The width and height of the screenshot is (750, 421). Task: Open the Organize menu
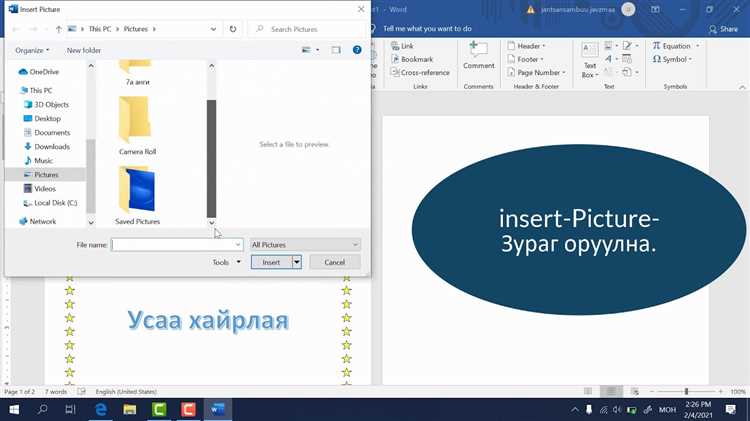click(32, 50)
